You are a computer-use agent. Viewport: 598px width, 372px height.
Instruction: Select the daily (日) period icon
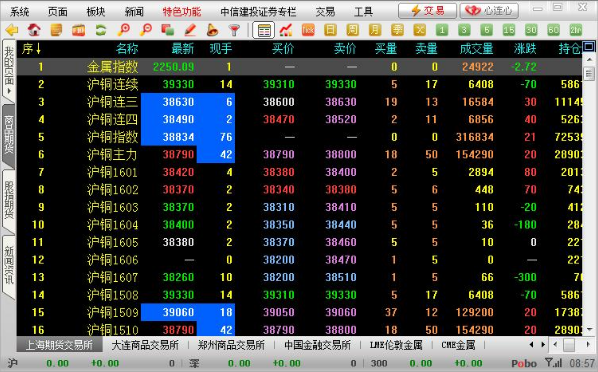(330, 30)
